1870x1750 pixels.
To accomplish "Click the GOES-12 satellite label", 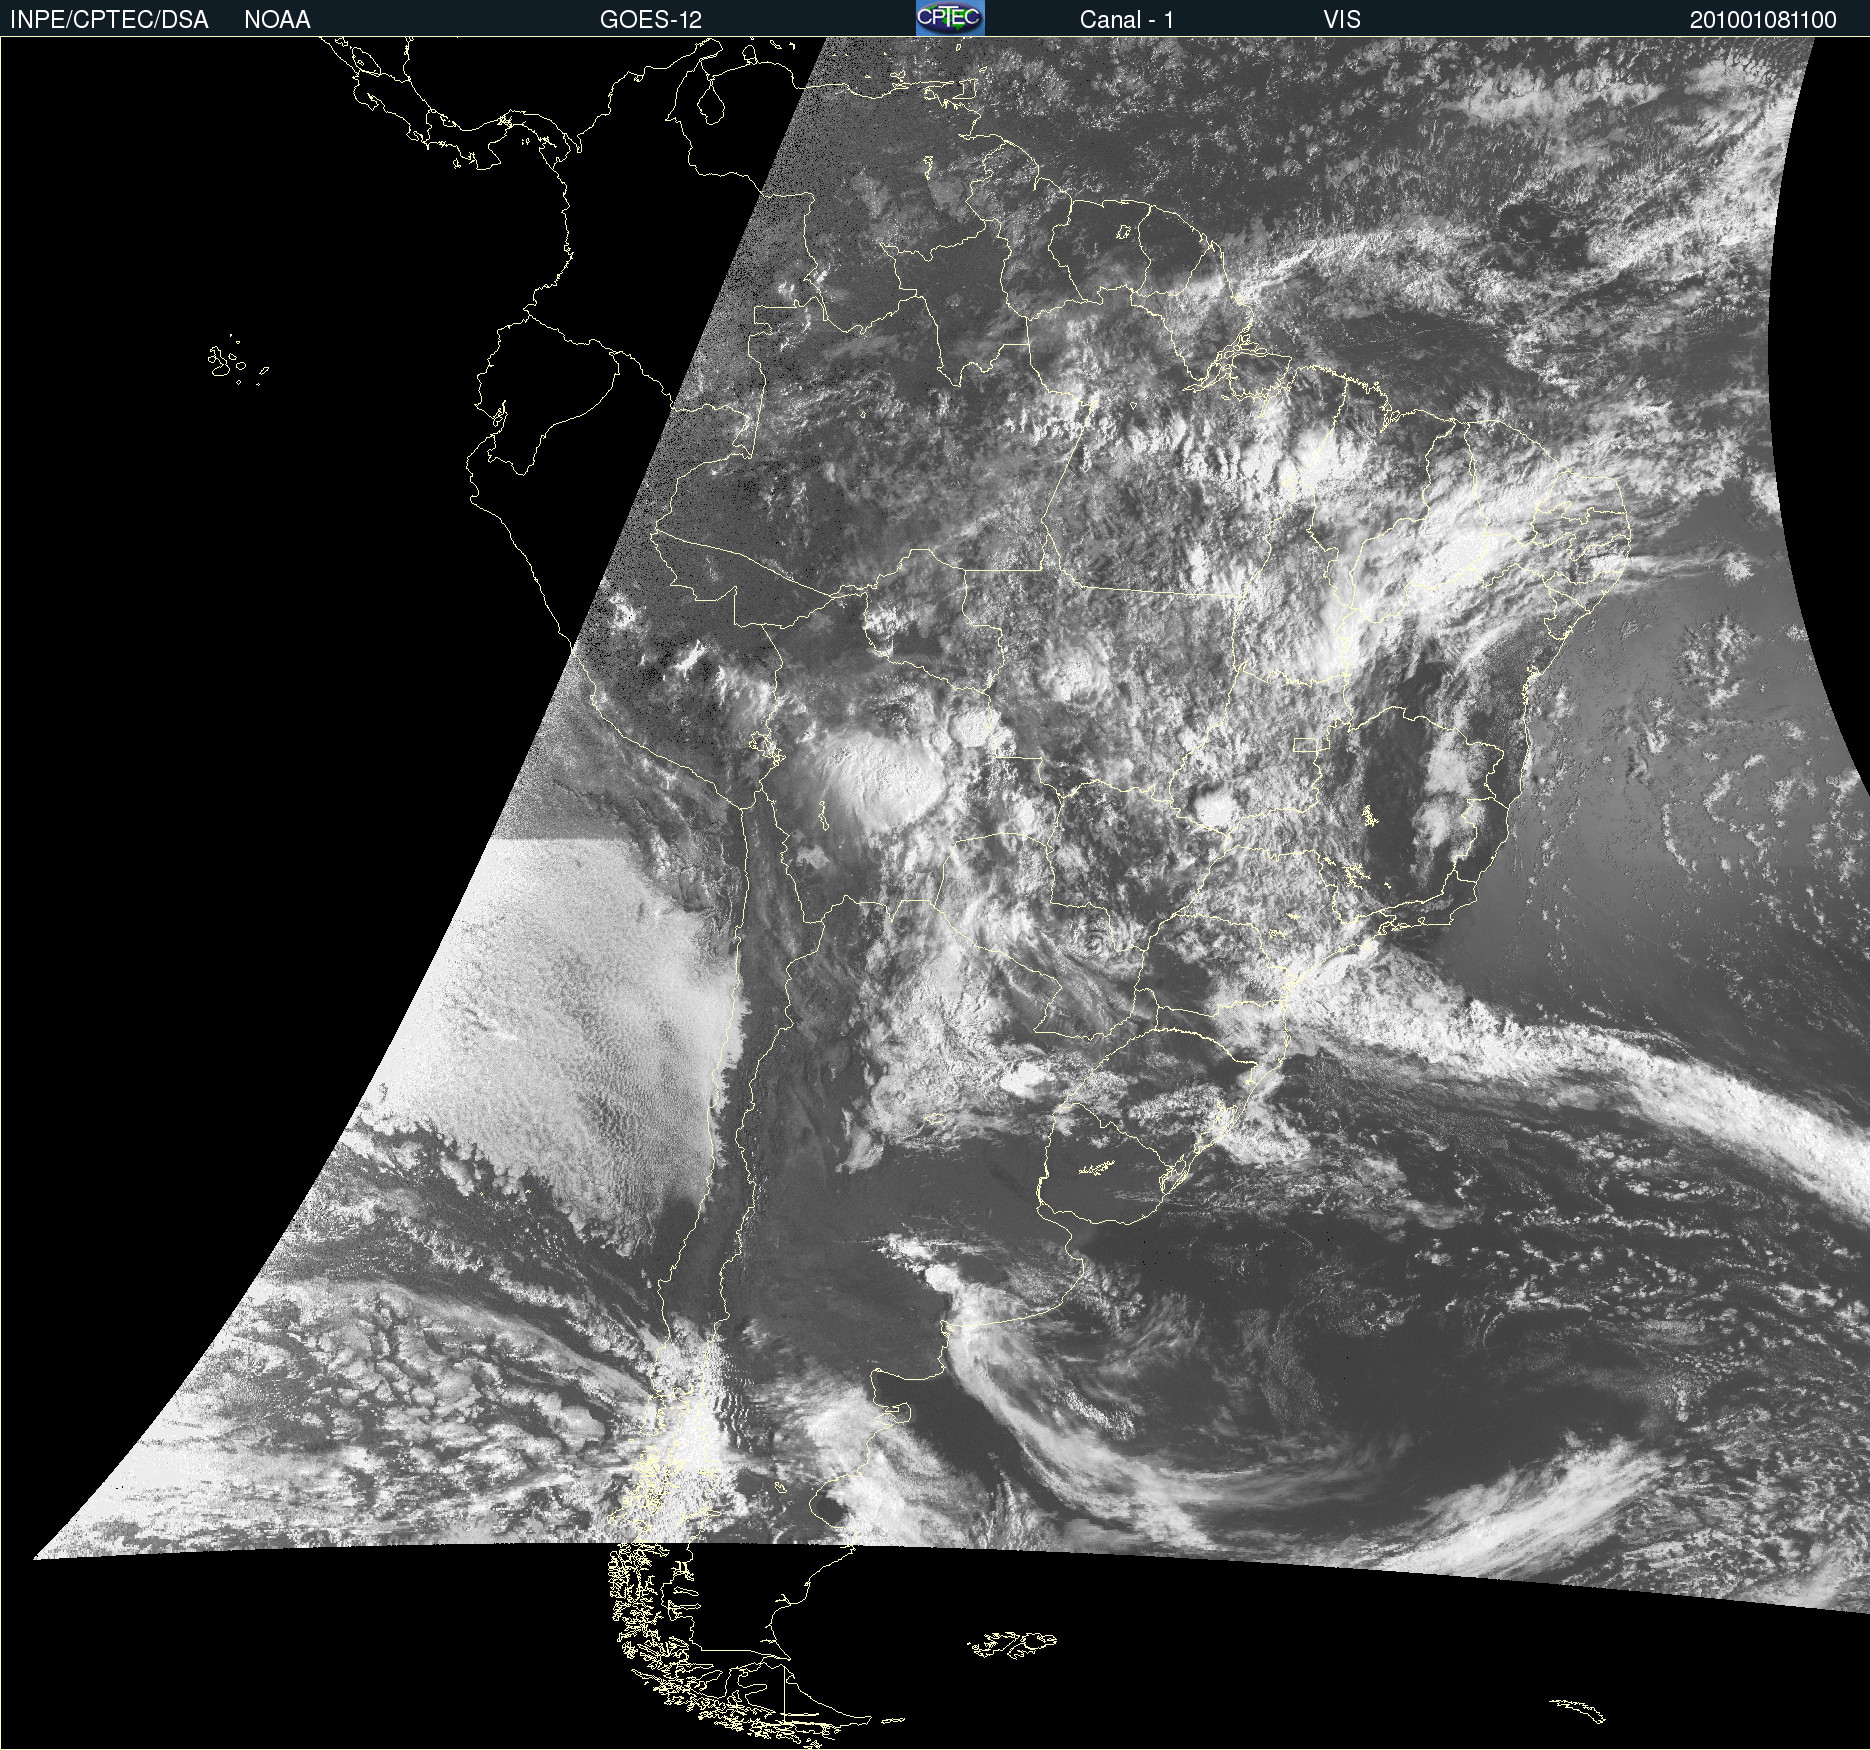I will coord(651,20).
